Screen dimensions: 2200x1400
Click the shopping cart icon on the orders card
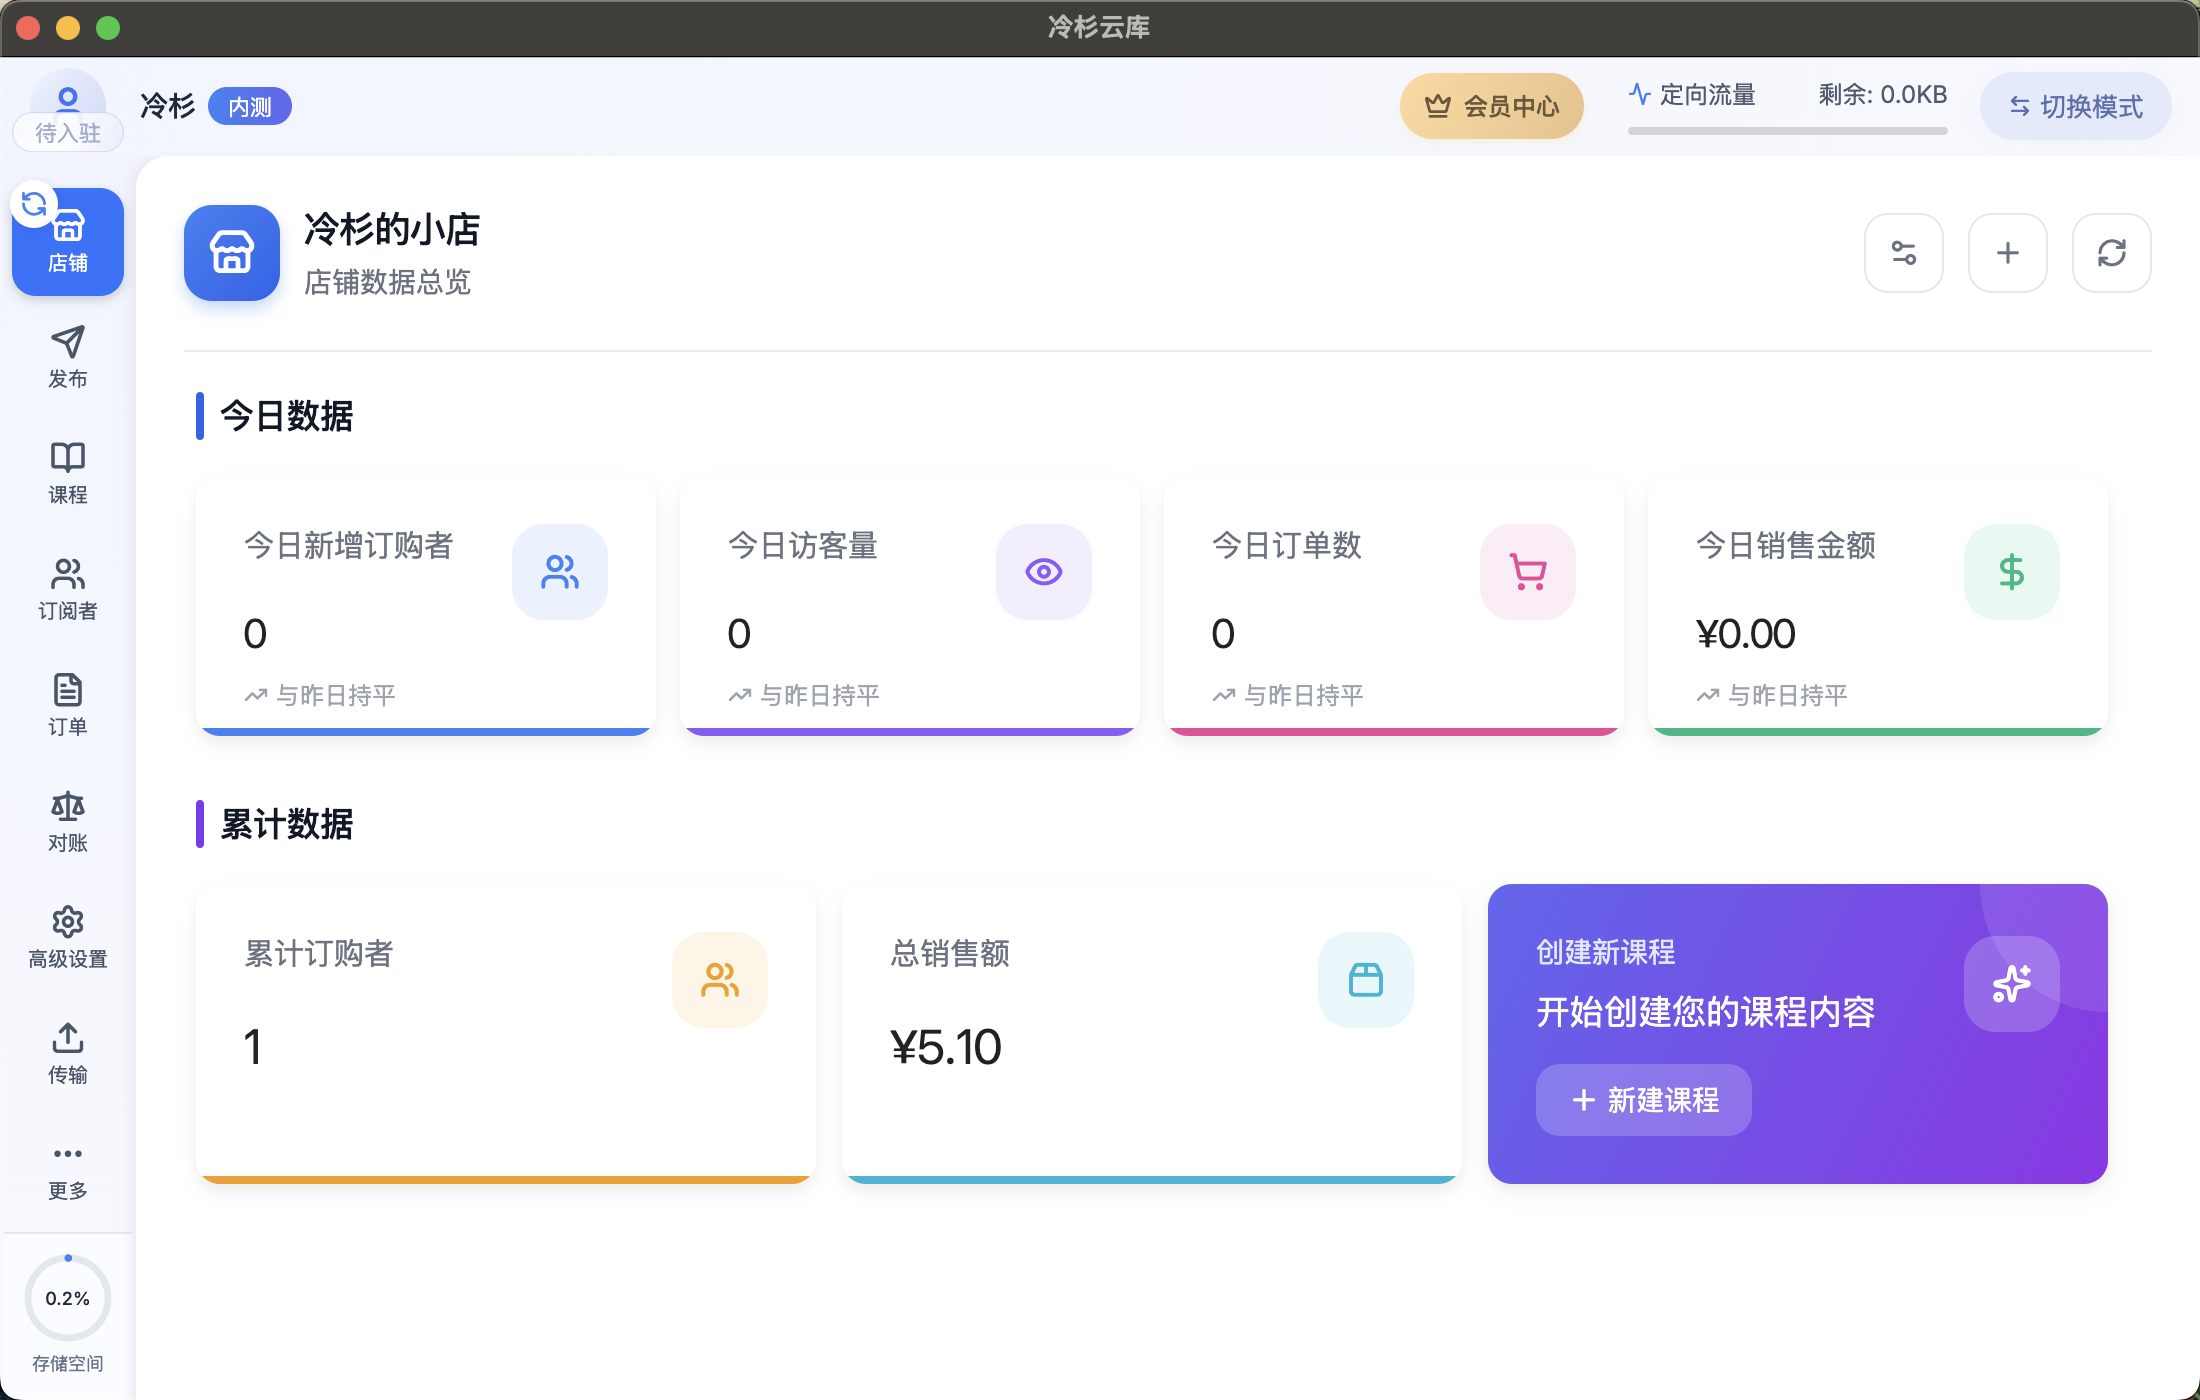click(x=1527, y=572)
